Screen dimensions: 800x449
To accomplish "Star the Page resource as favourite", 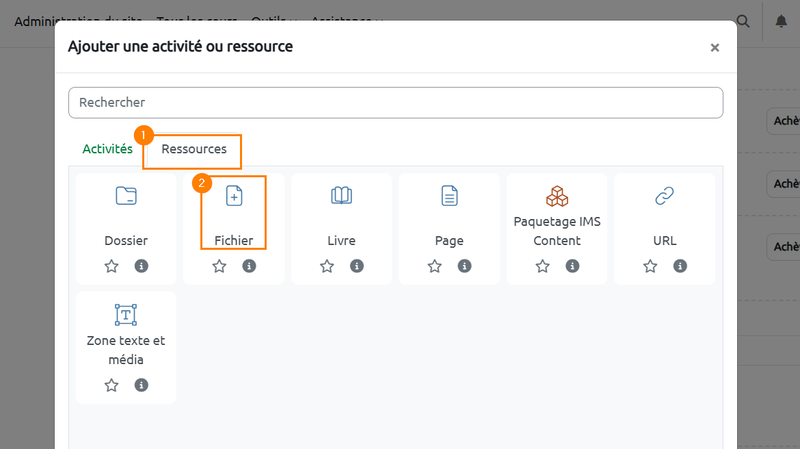I will tap(434, 266).
